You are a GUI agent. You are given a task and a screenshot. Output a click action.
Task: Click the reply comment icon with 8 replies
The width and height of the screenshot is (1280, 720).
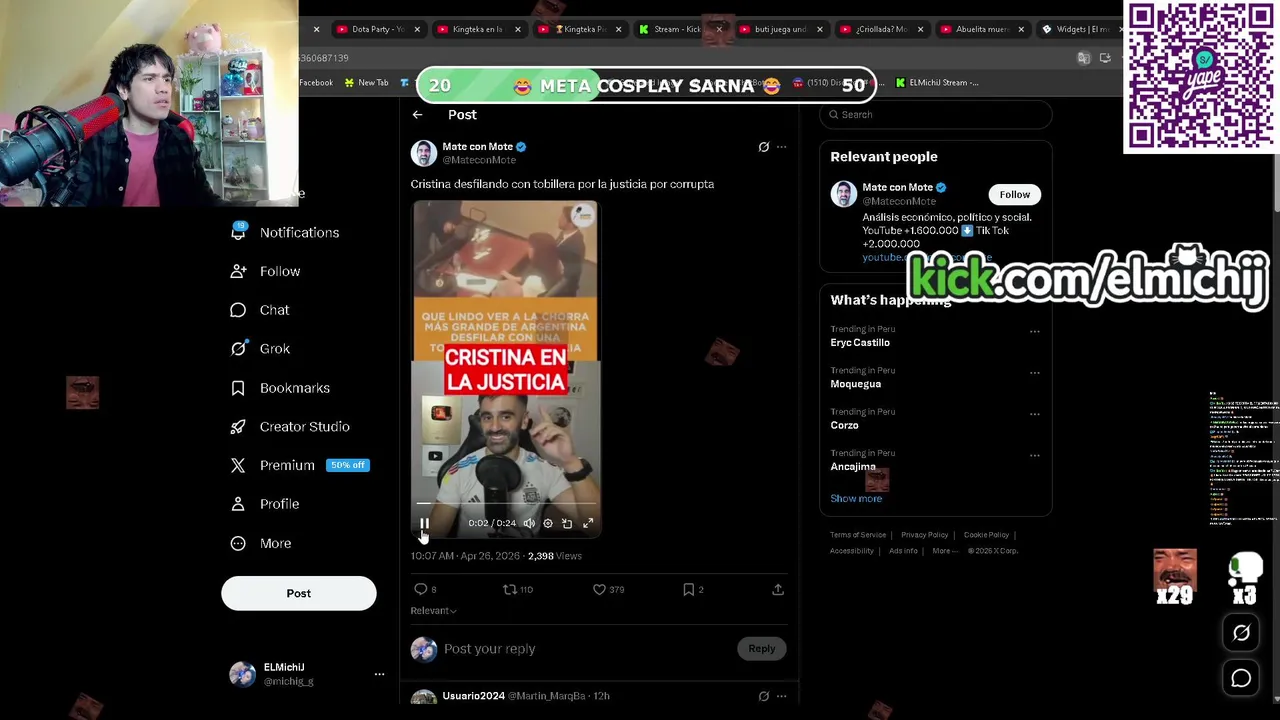click(x=421, y=590)
